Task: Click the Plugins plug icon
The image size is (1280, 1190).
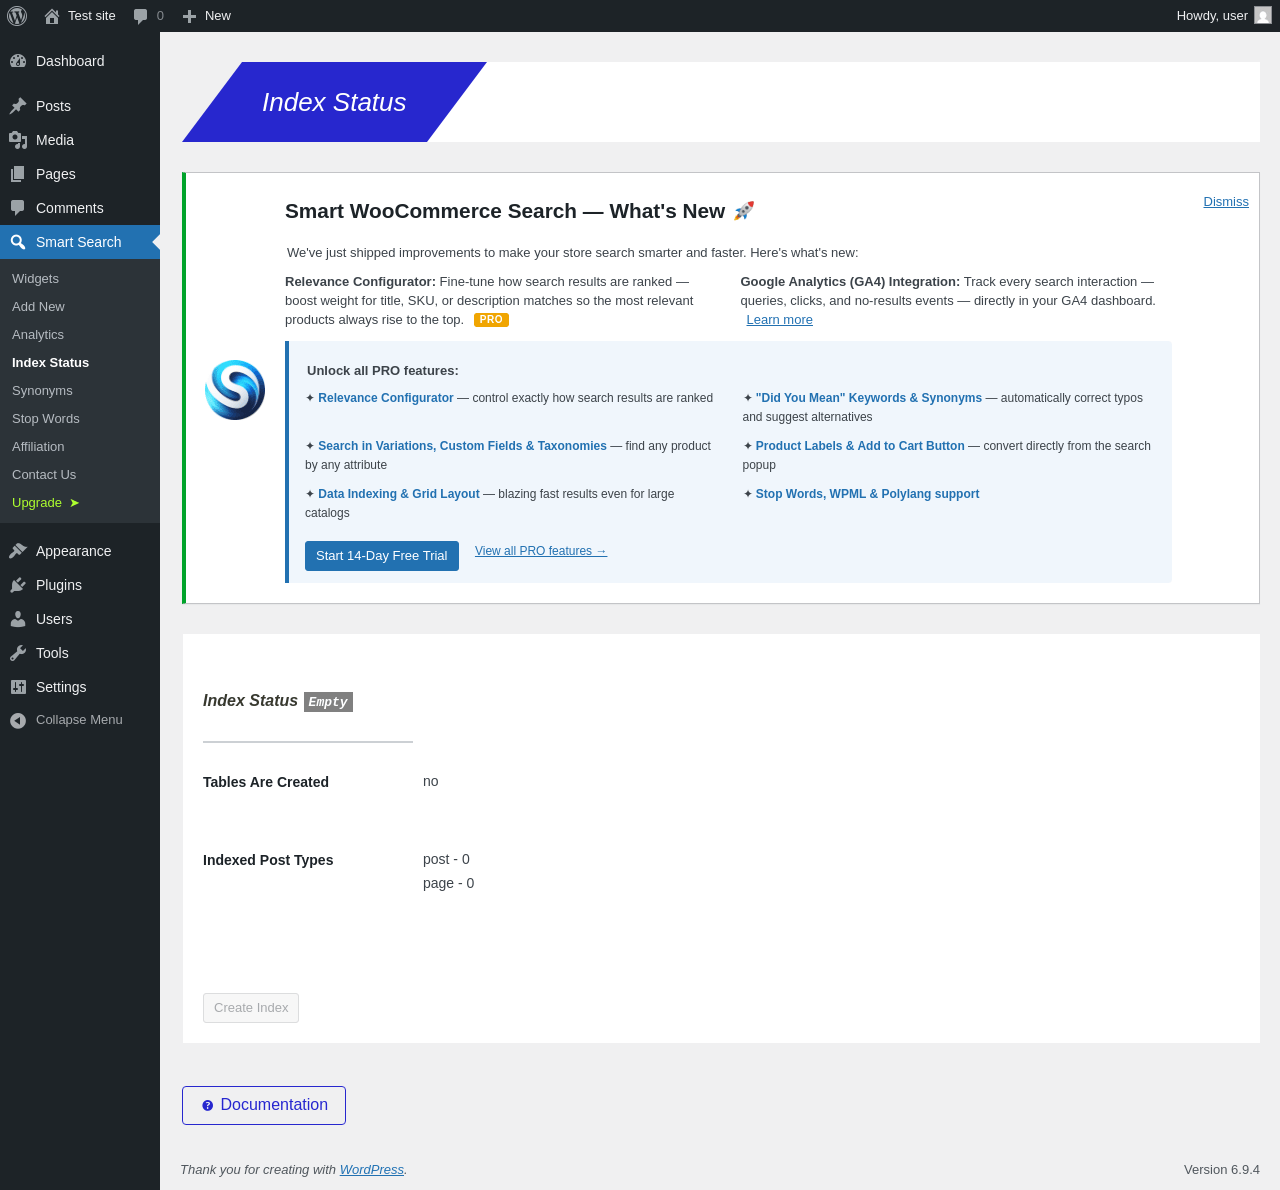Action: tap(18, 585)
